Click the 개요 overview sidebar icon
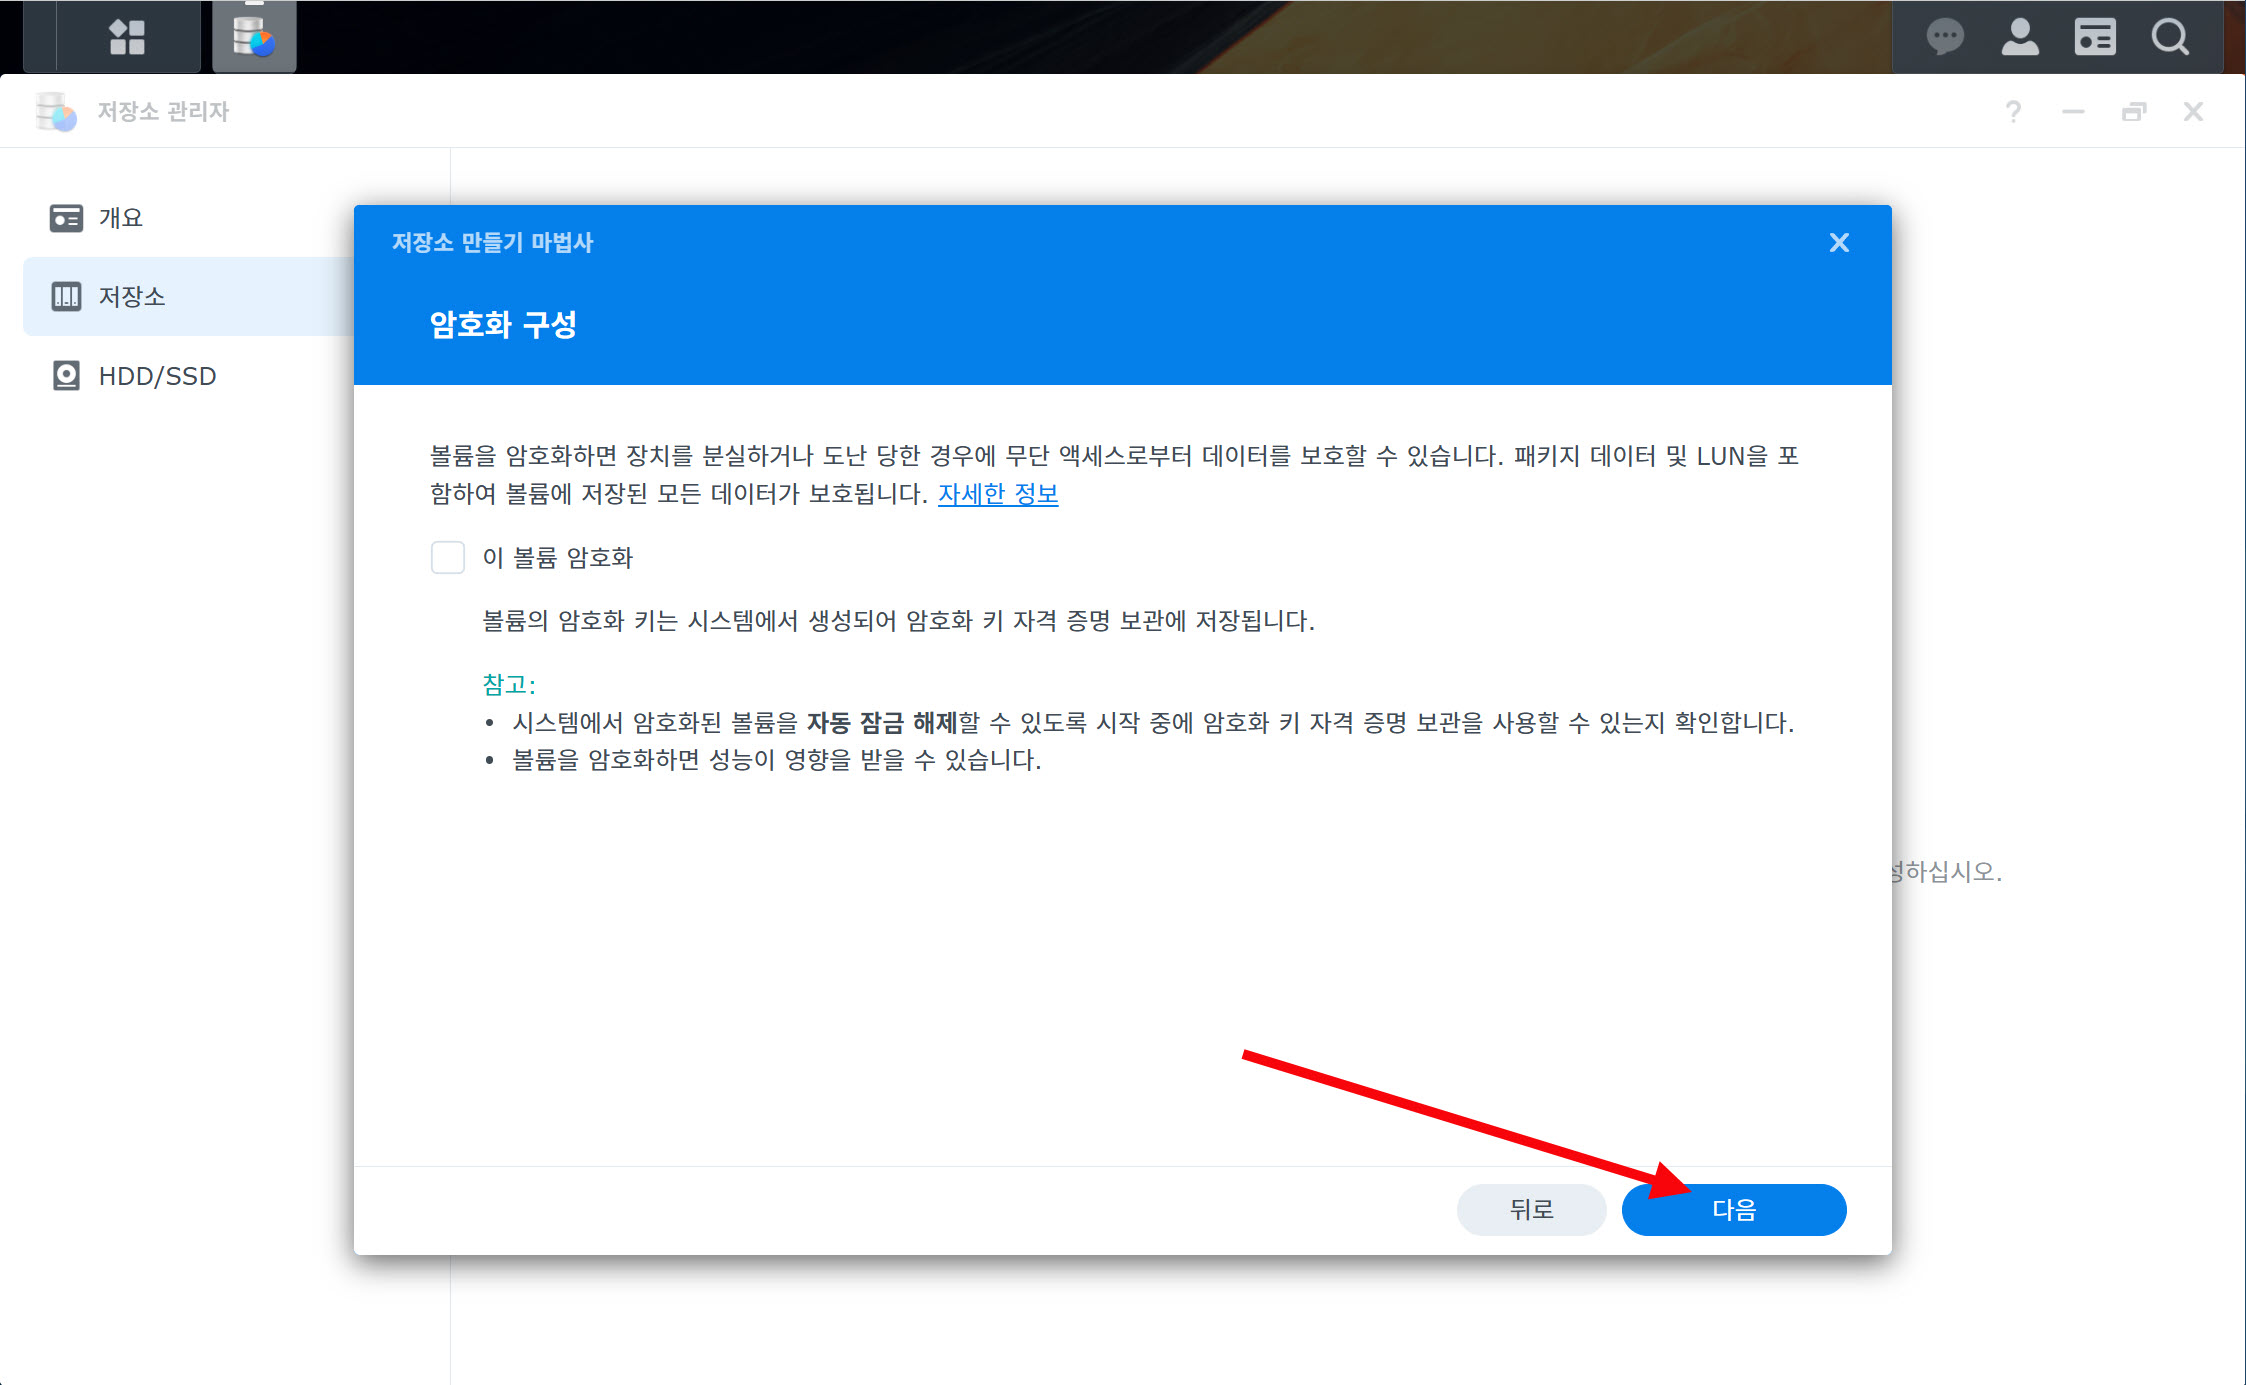 pyautogui.click(x=66, y=218)
